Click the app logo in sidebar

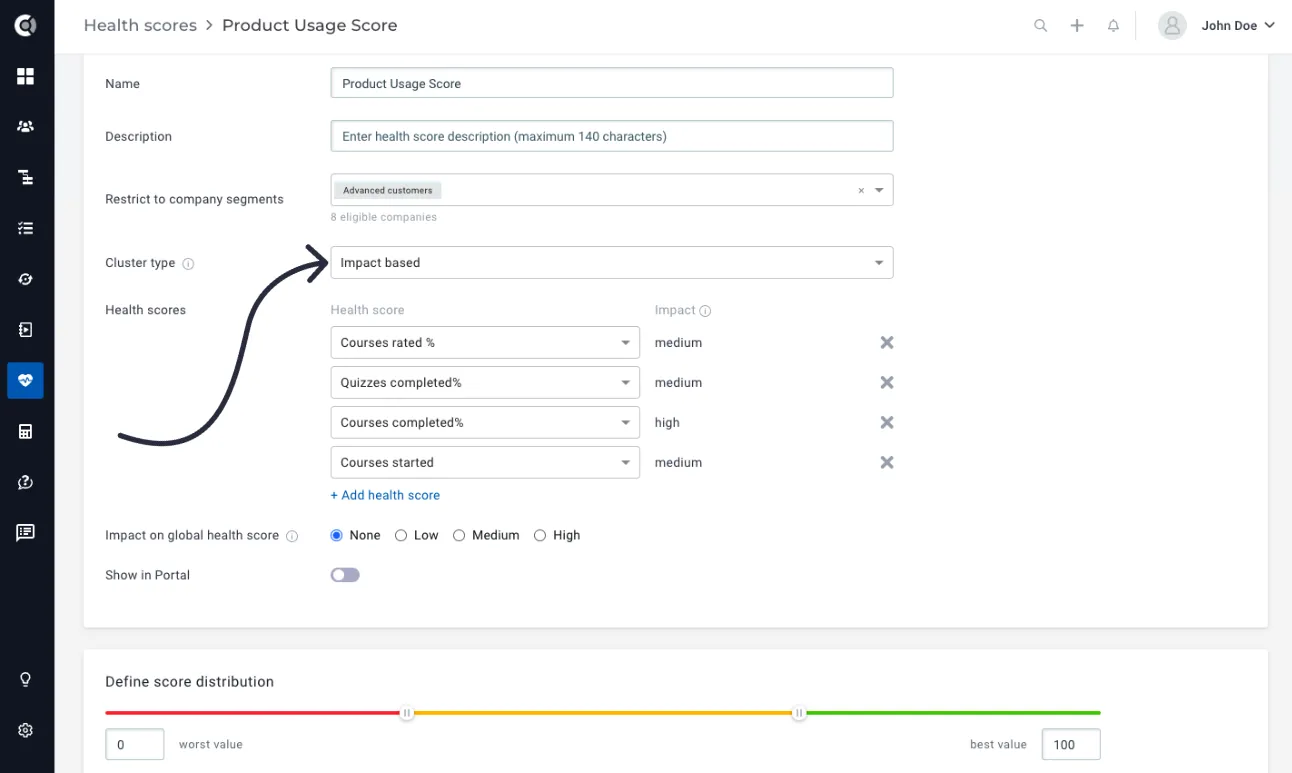point(25,25)
